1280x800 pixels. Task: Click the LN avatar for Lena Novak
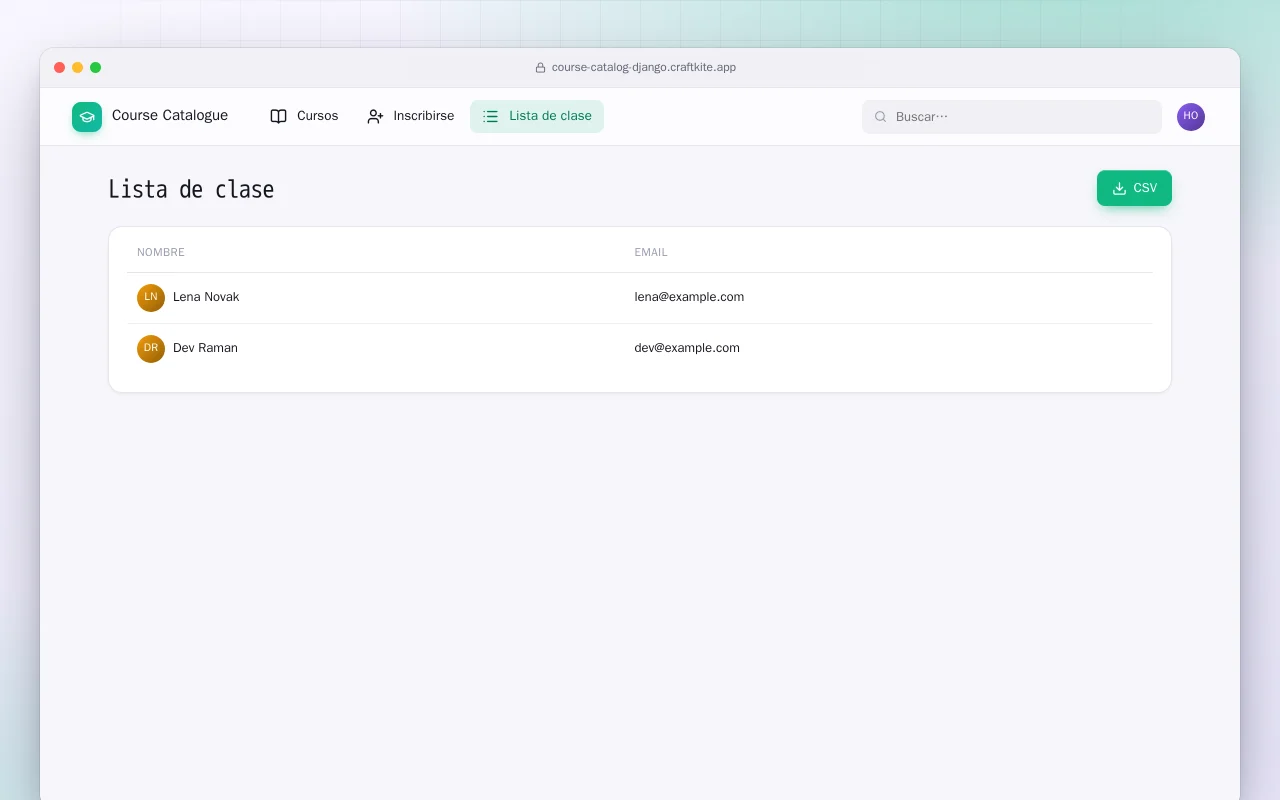pos(151,298)
